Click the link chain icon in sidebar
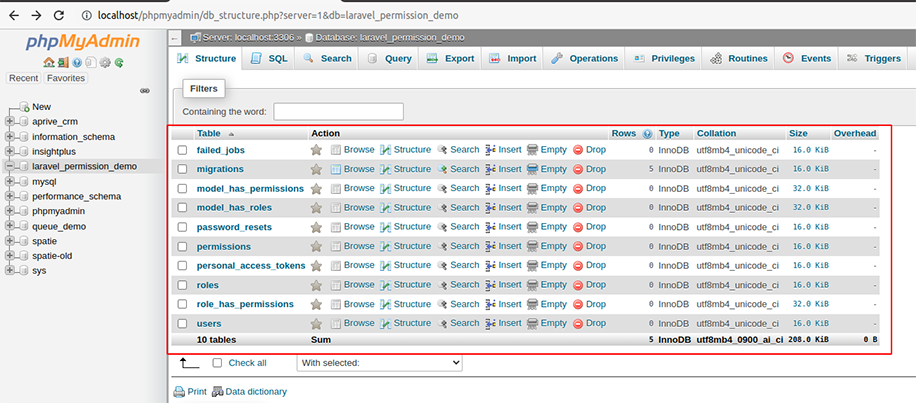The image size is (916, 403). tap(145, 91)
